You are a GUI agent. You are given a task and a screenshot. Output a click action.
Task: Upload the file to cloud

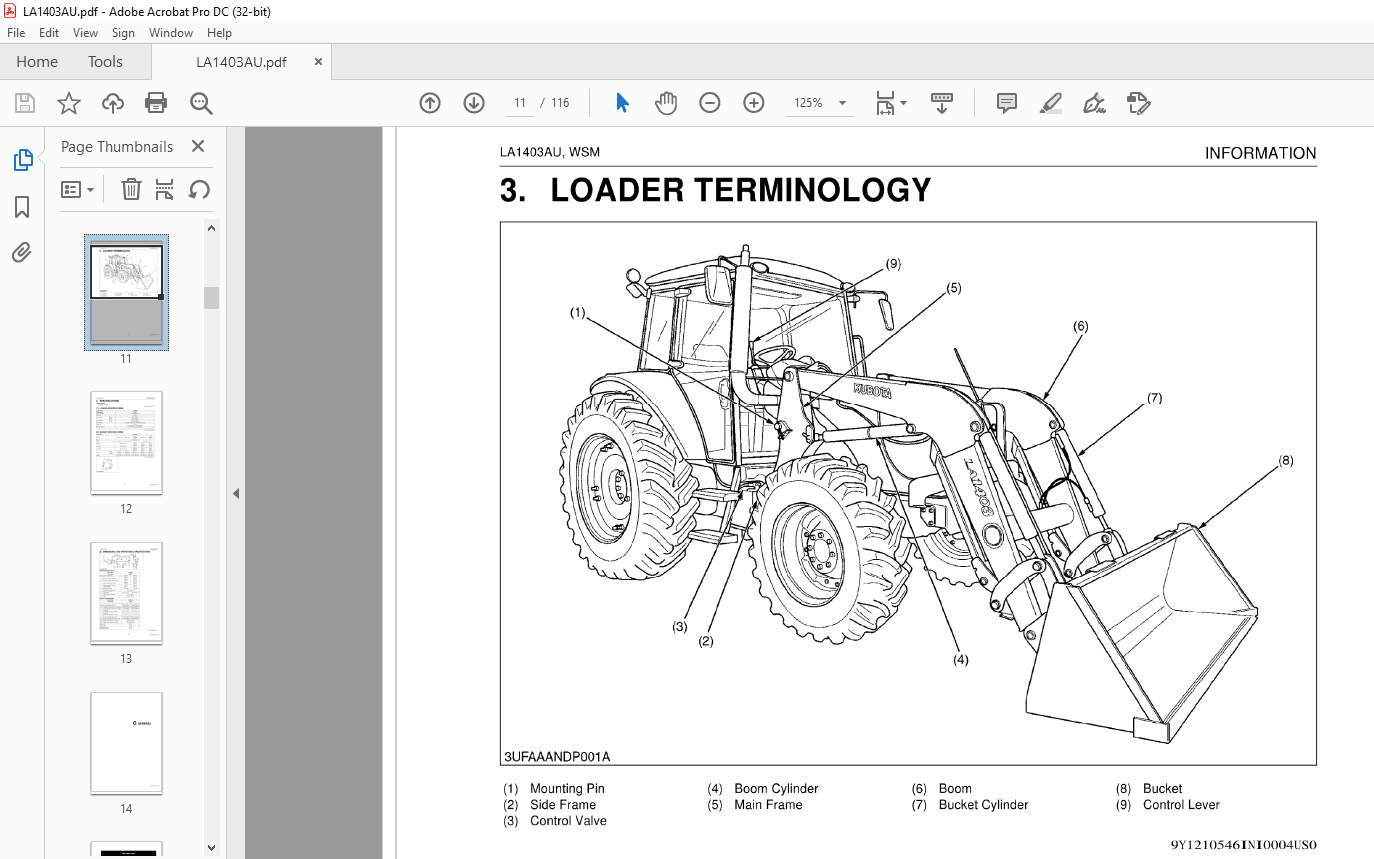113,103
